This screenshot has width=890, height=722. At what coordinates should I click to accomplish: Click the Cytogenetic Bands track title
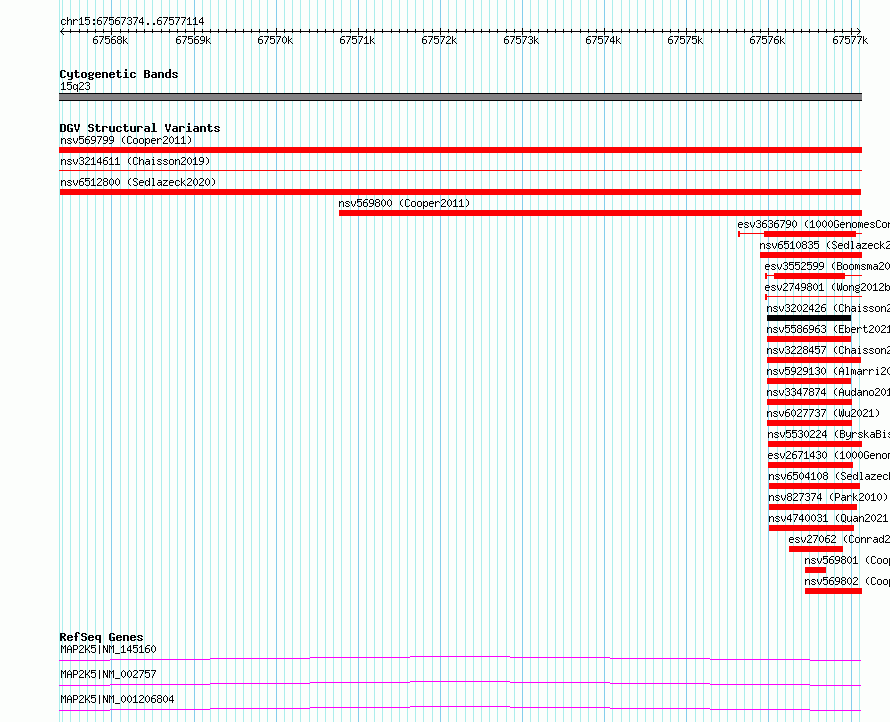(x=119, y=74)
